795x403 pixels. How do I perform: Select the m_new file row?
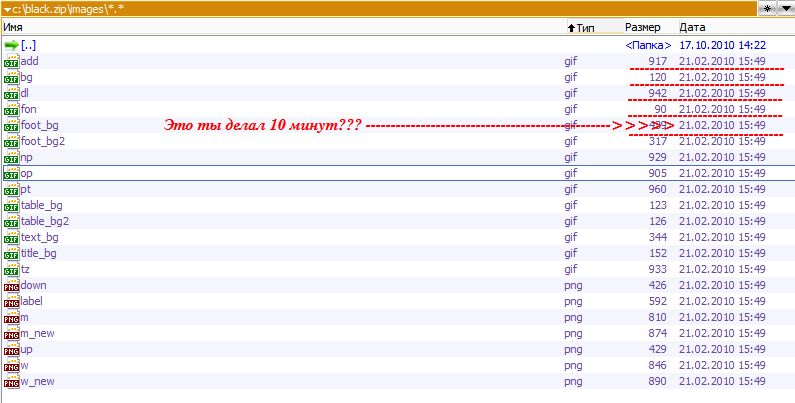tap(40, 333)
